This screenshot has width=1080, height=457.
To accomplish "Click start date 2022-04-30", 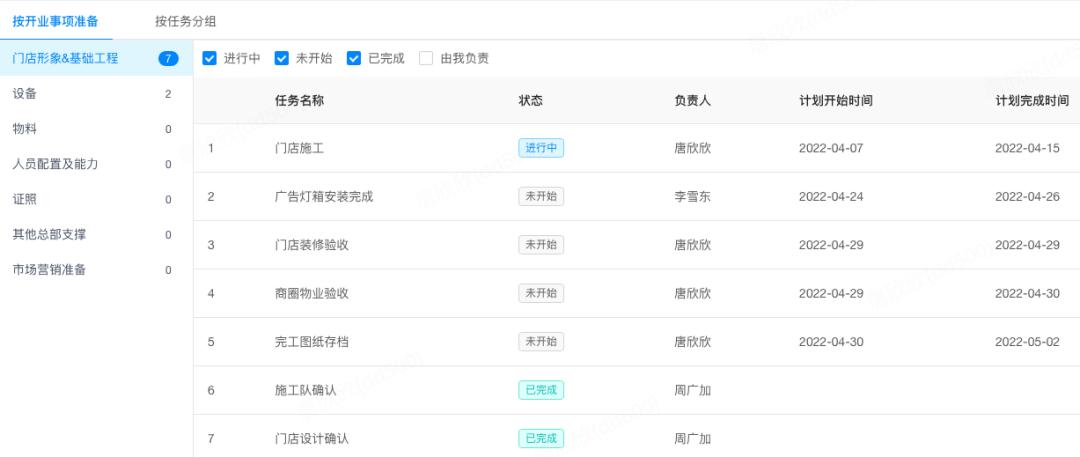I will tap(831, 341).
